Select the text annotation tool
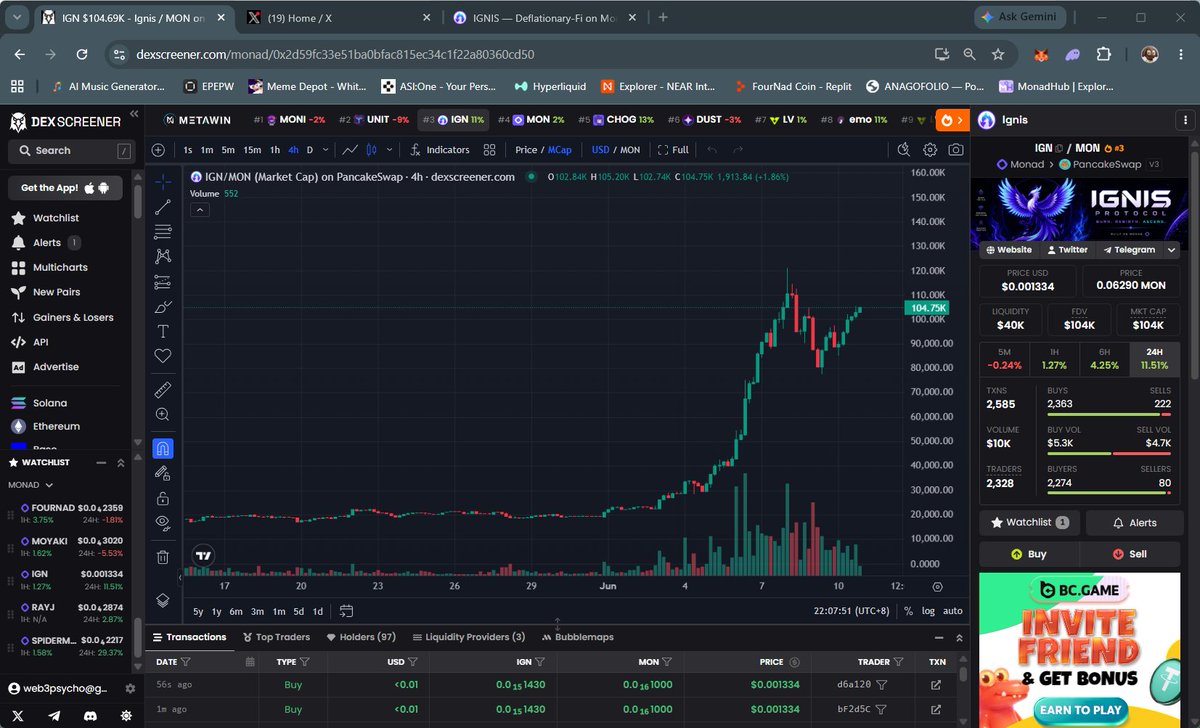The image size is (1200, 728). [163, 331]
